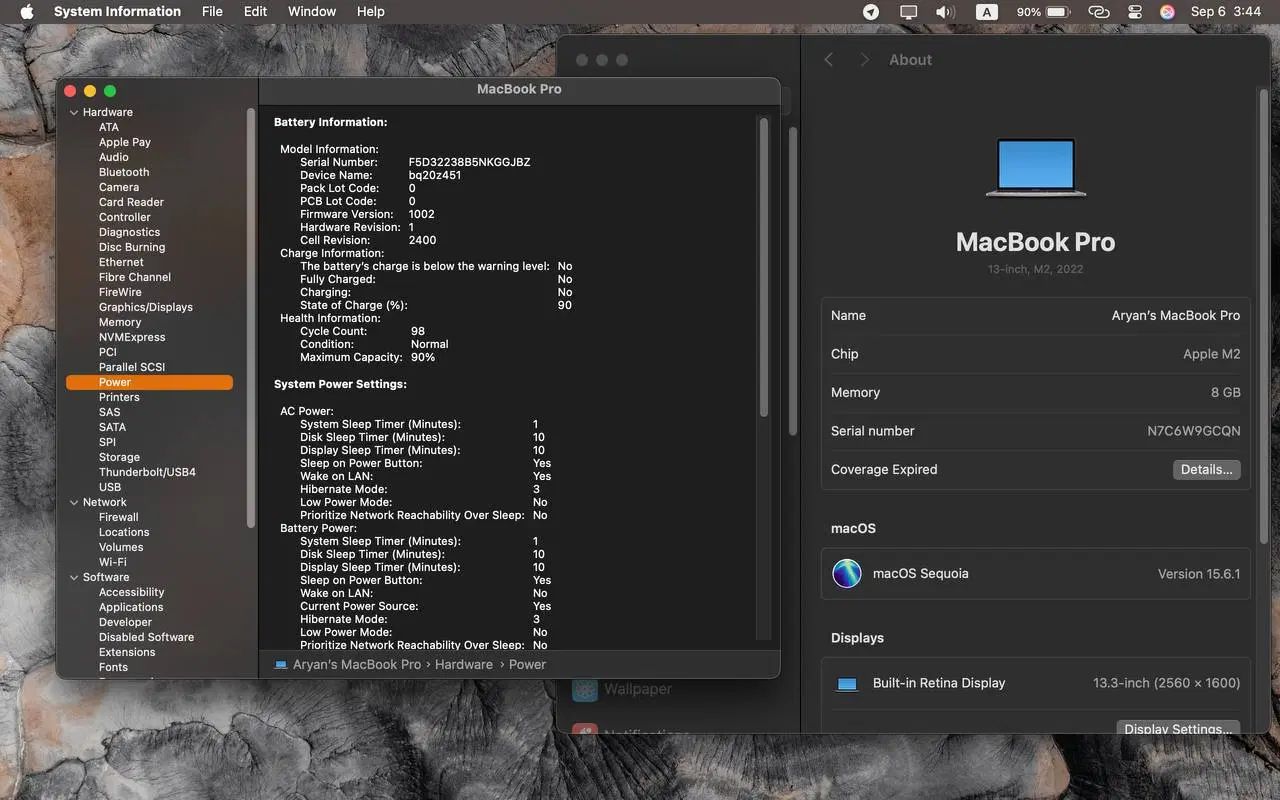Viewport: 1280px width, 800px height.
Task: Click the Maximum Capacity value 90%
Action: [x=423, y=357]
